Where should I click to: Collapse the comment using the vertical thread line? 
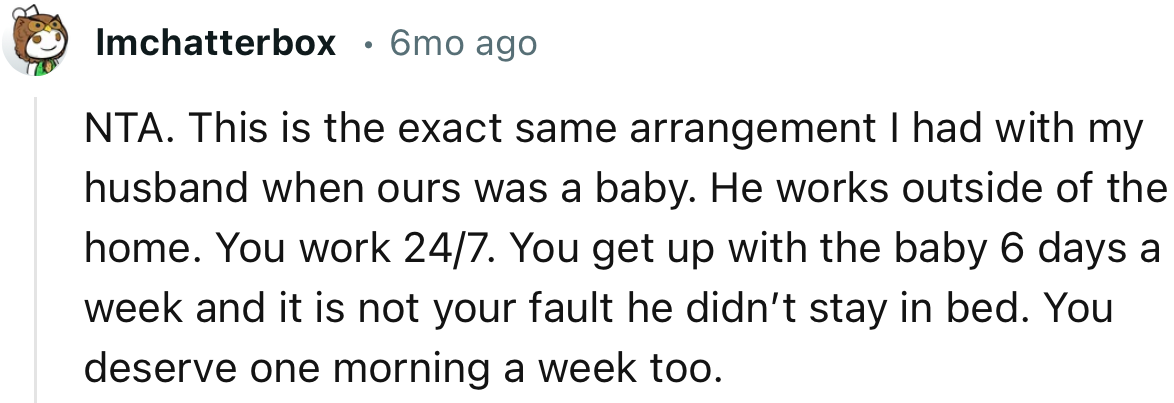(36, 250)
